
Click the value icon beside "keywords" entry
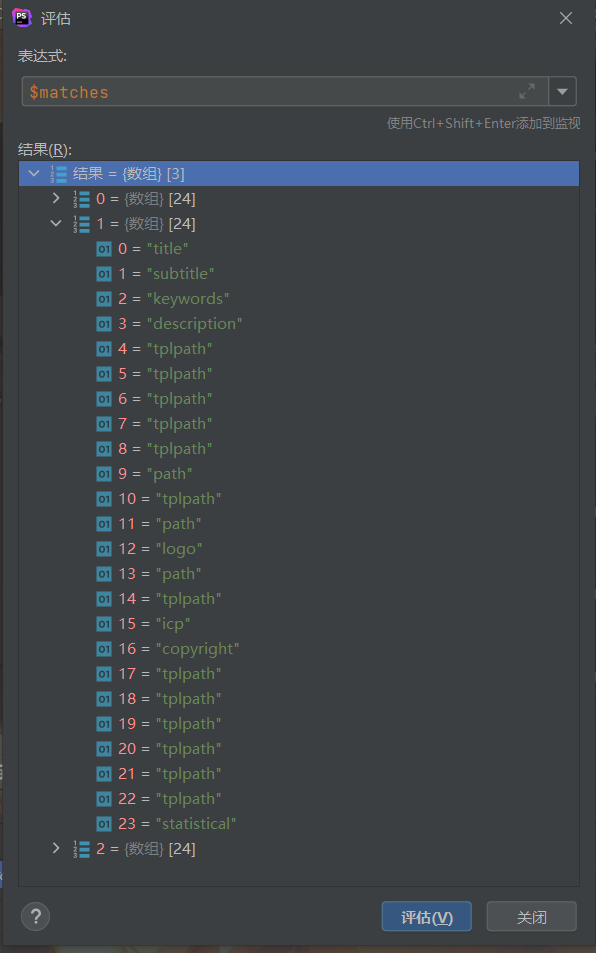(104, 298)
